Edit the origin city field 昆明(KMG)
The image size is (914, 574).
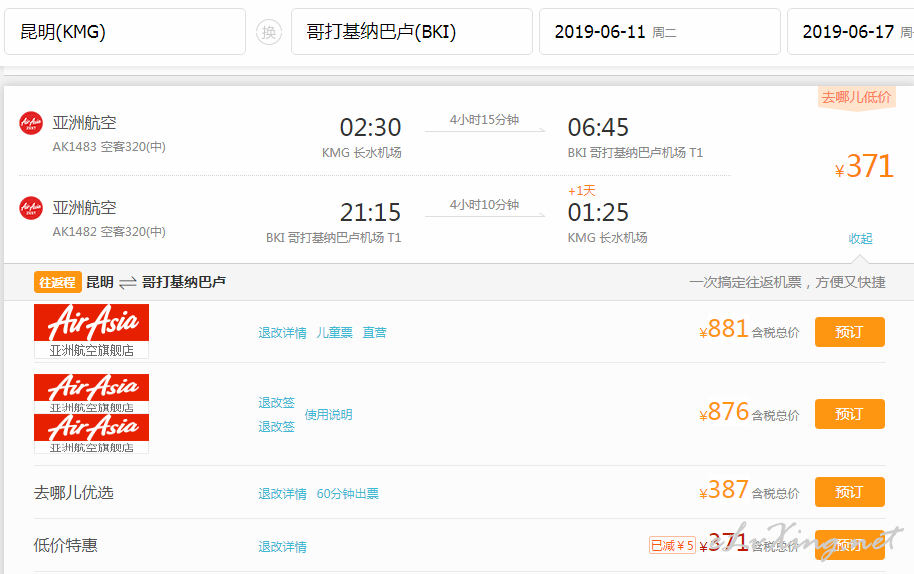click(x=125, y=32)
